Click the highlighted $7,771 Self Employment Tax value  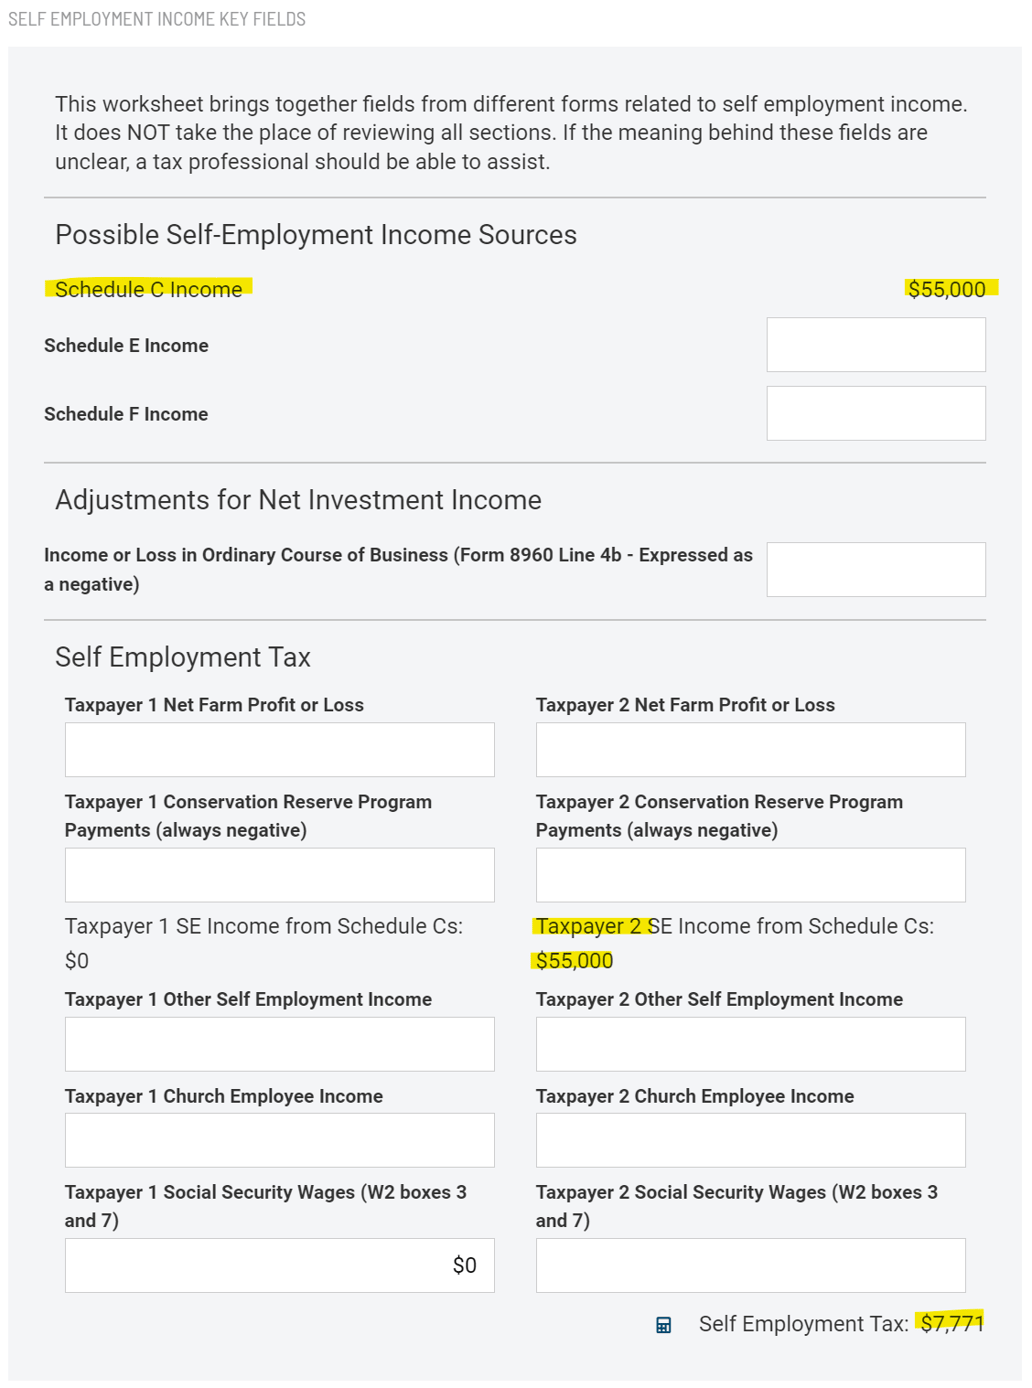[950, 1323]
